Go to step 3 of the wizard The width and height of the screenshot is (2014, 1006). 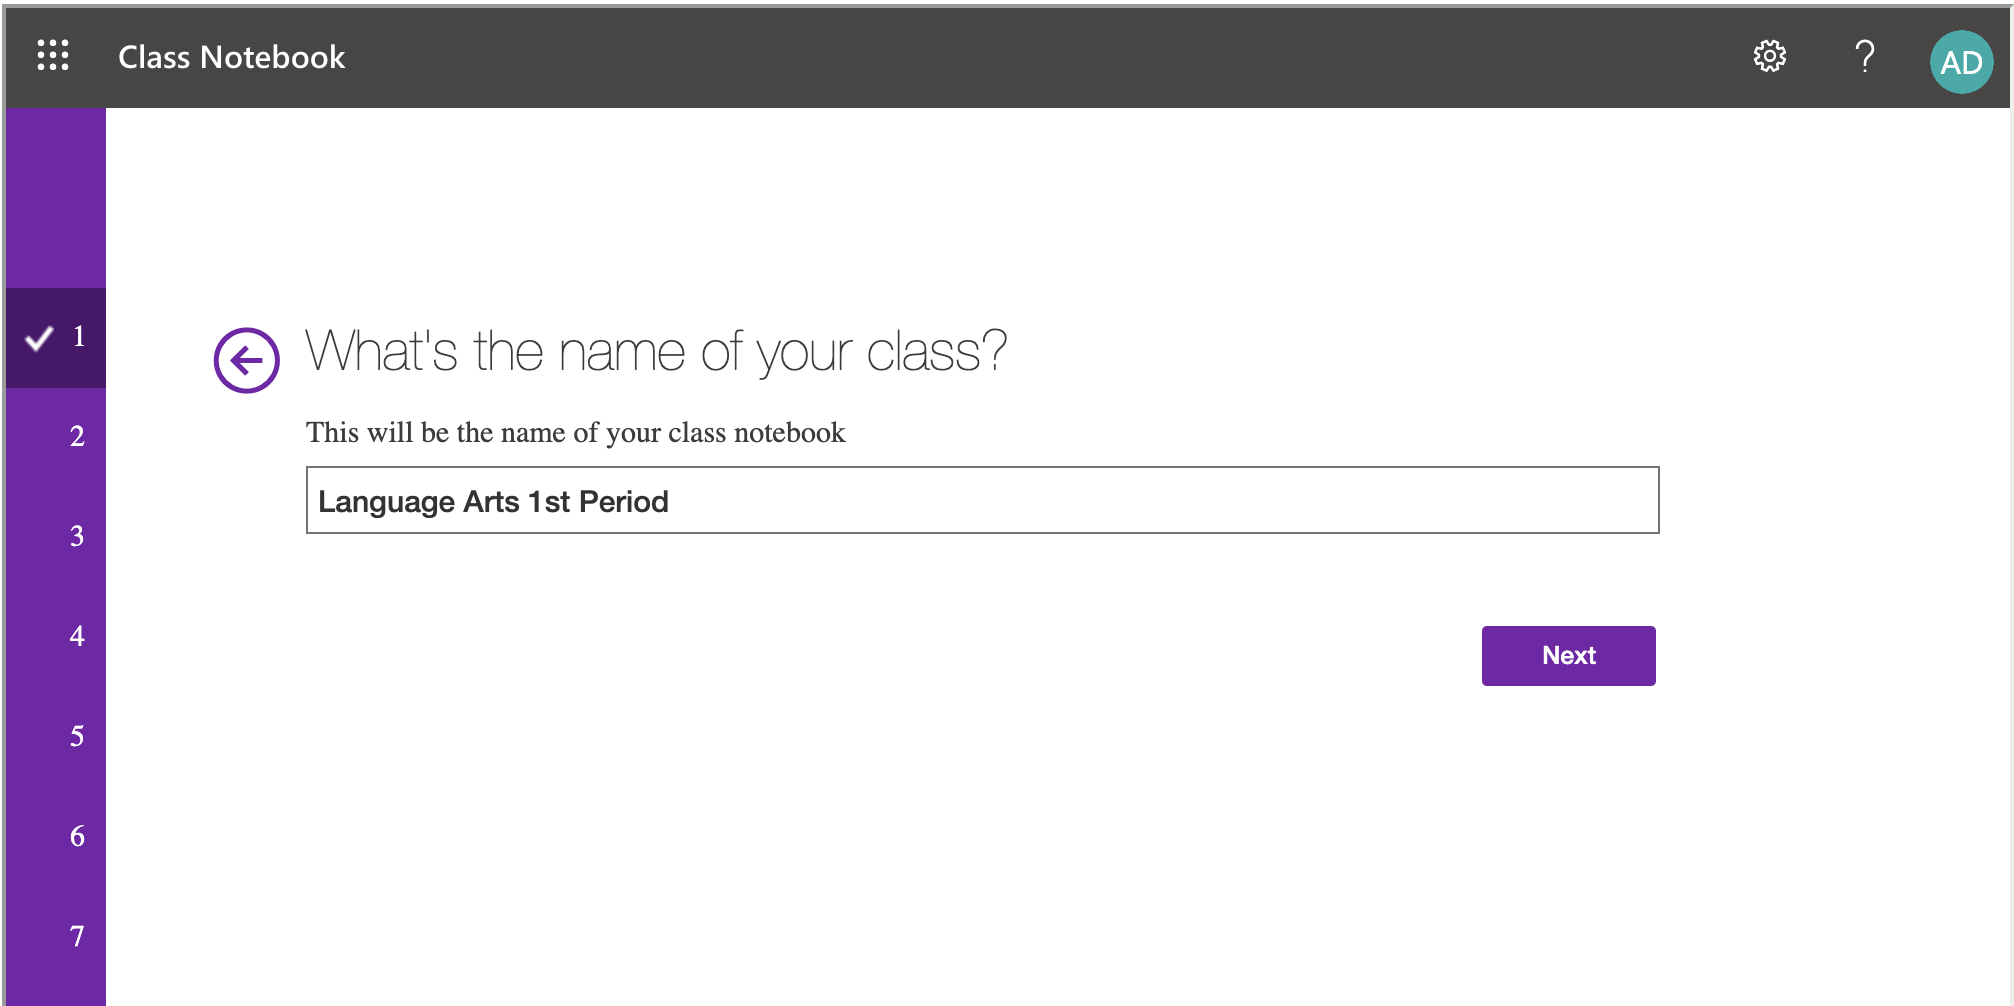[77, 536]
